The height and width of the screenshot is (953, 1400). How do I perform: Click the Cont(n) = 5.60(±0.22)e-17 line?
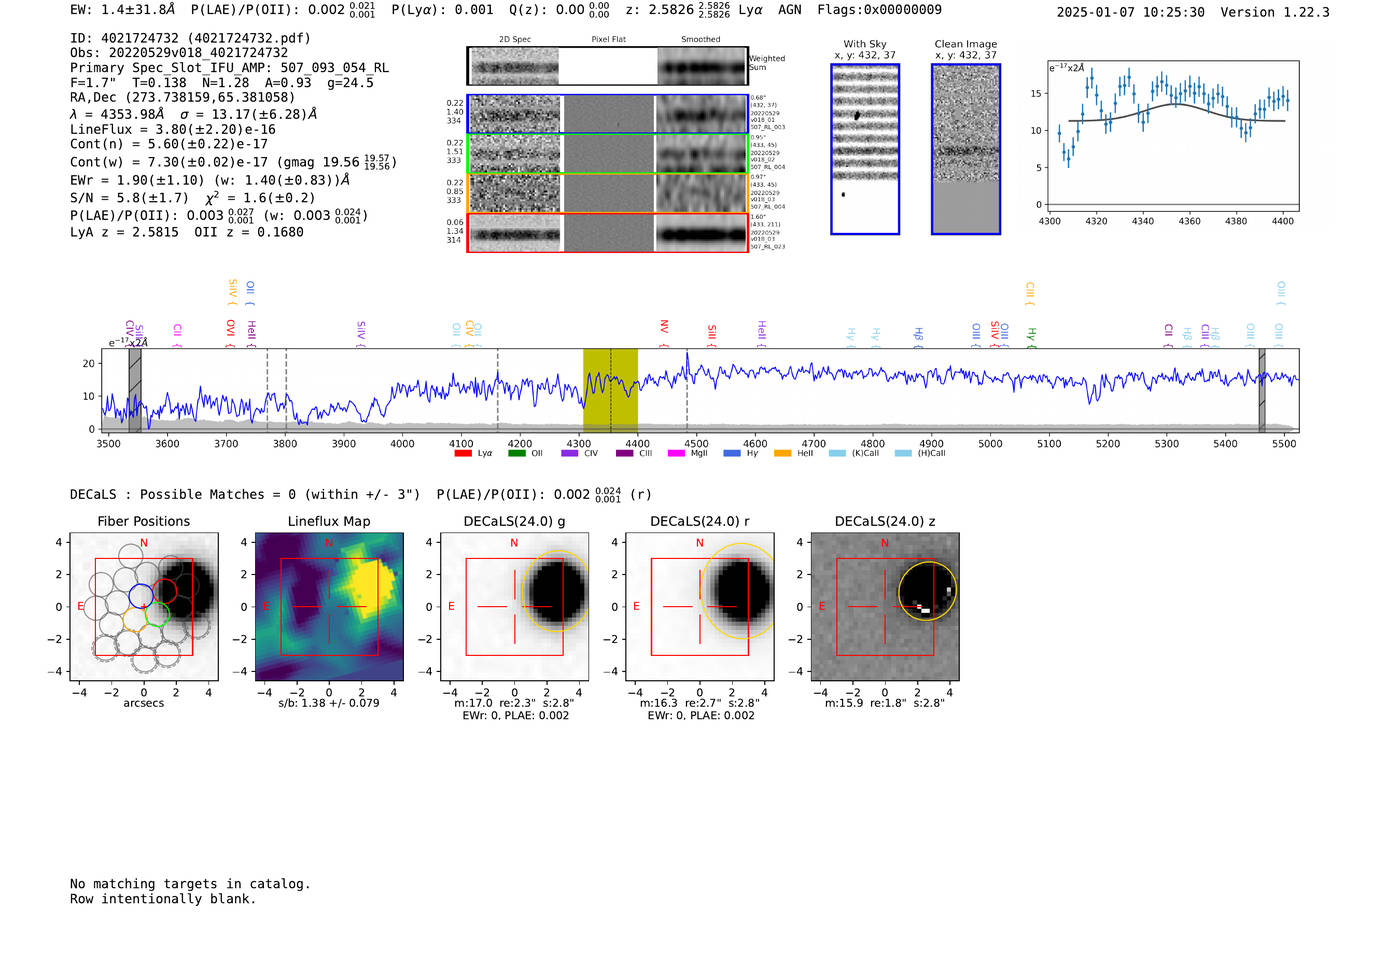(x=169, y=145)
